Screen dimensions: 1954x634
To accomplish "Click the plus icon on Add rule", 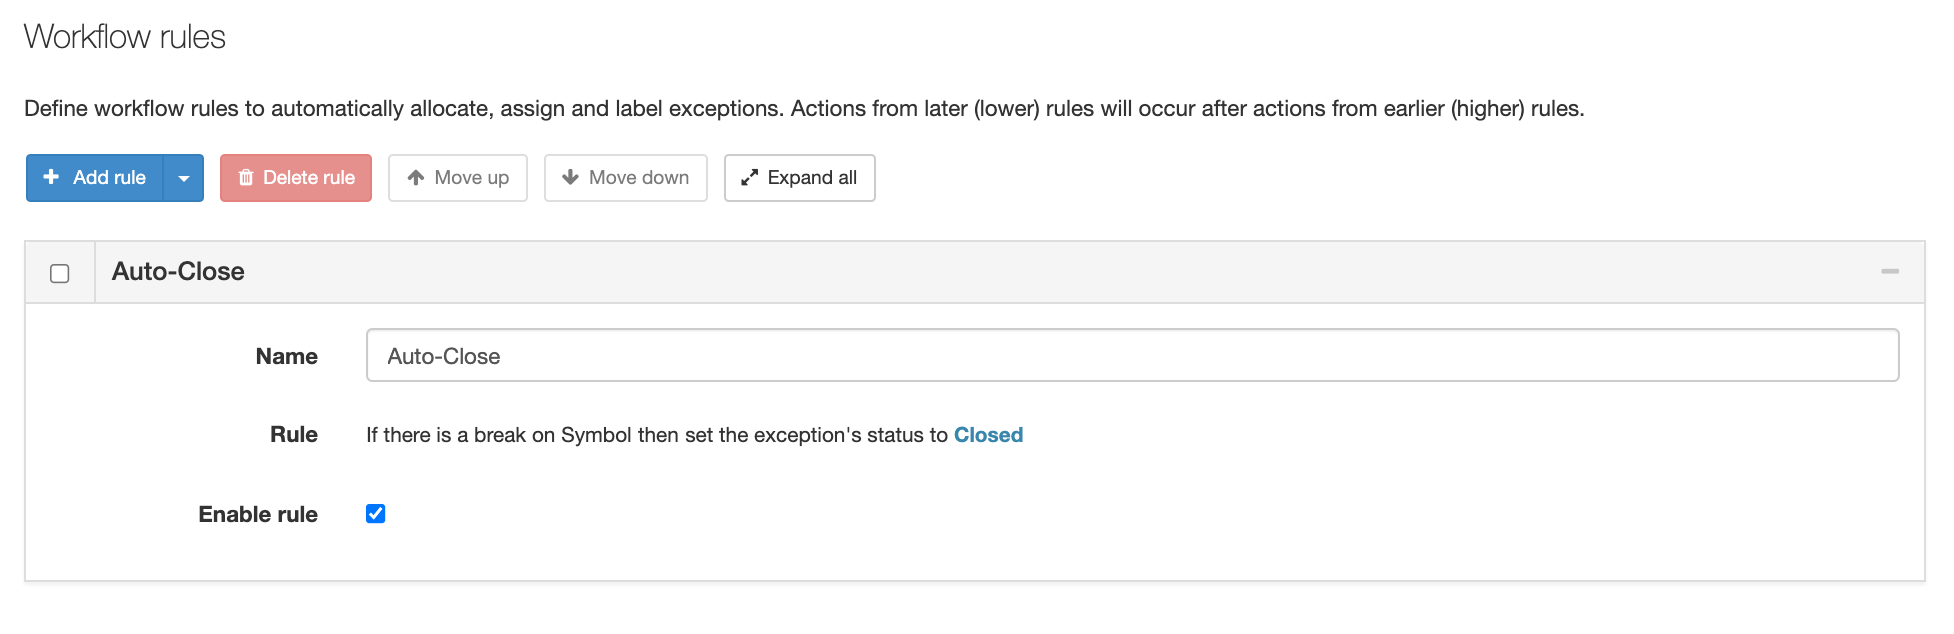I will (51, 177).
